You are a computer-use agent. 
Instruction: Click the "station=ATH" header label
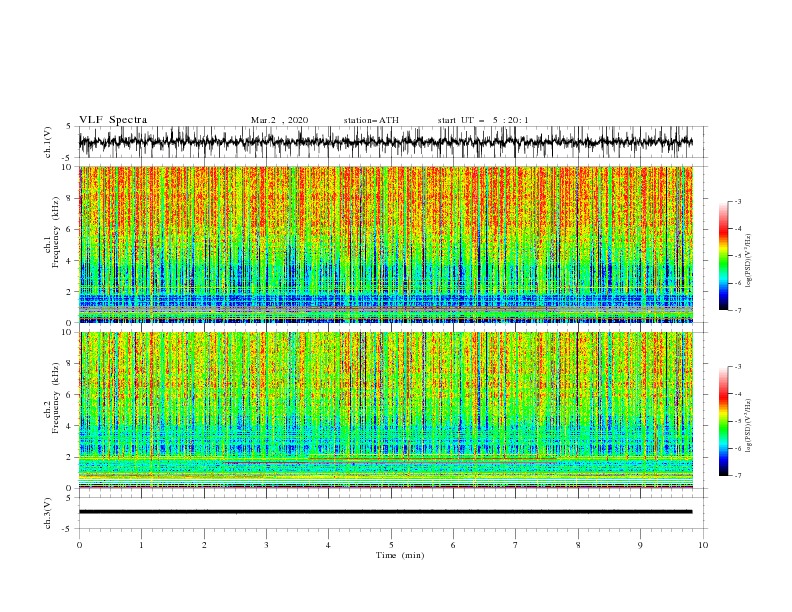tap(371, 120)
